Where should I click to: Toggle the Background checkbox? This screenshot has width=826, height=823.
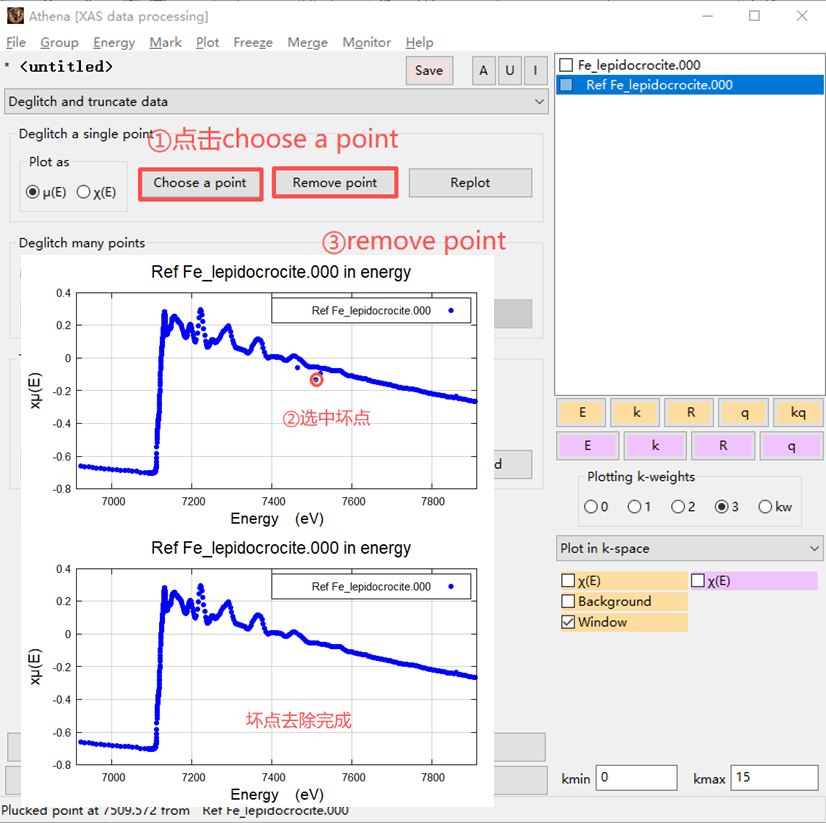click(x=568, y=601)
